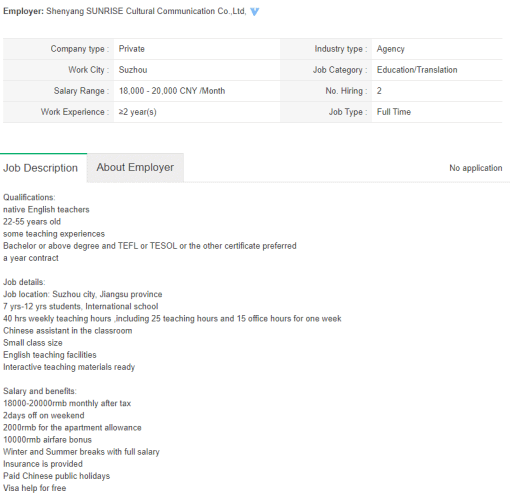Click the '40 hrs weekly teaching hours' line
Viewport: 510px width, 498px height.
coord(172,319)
